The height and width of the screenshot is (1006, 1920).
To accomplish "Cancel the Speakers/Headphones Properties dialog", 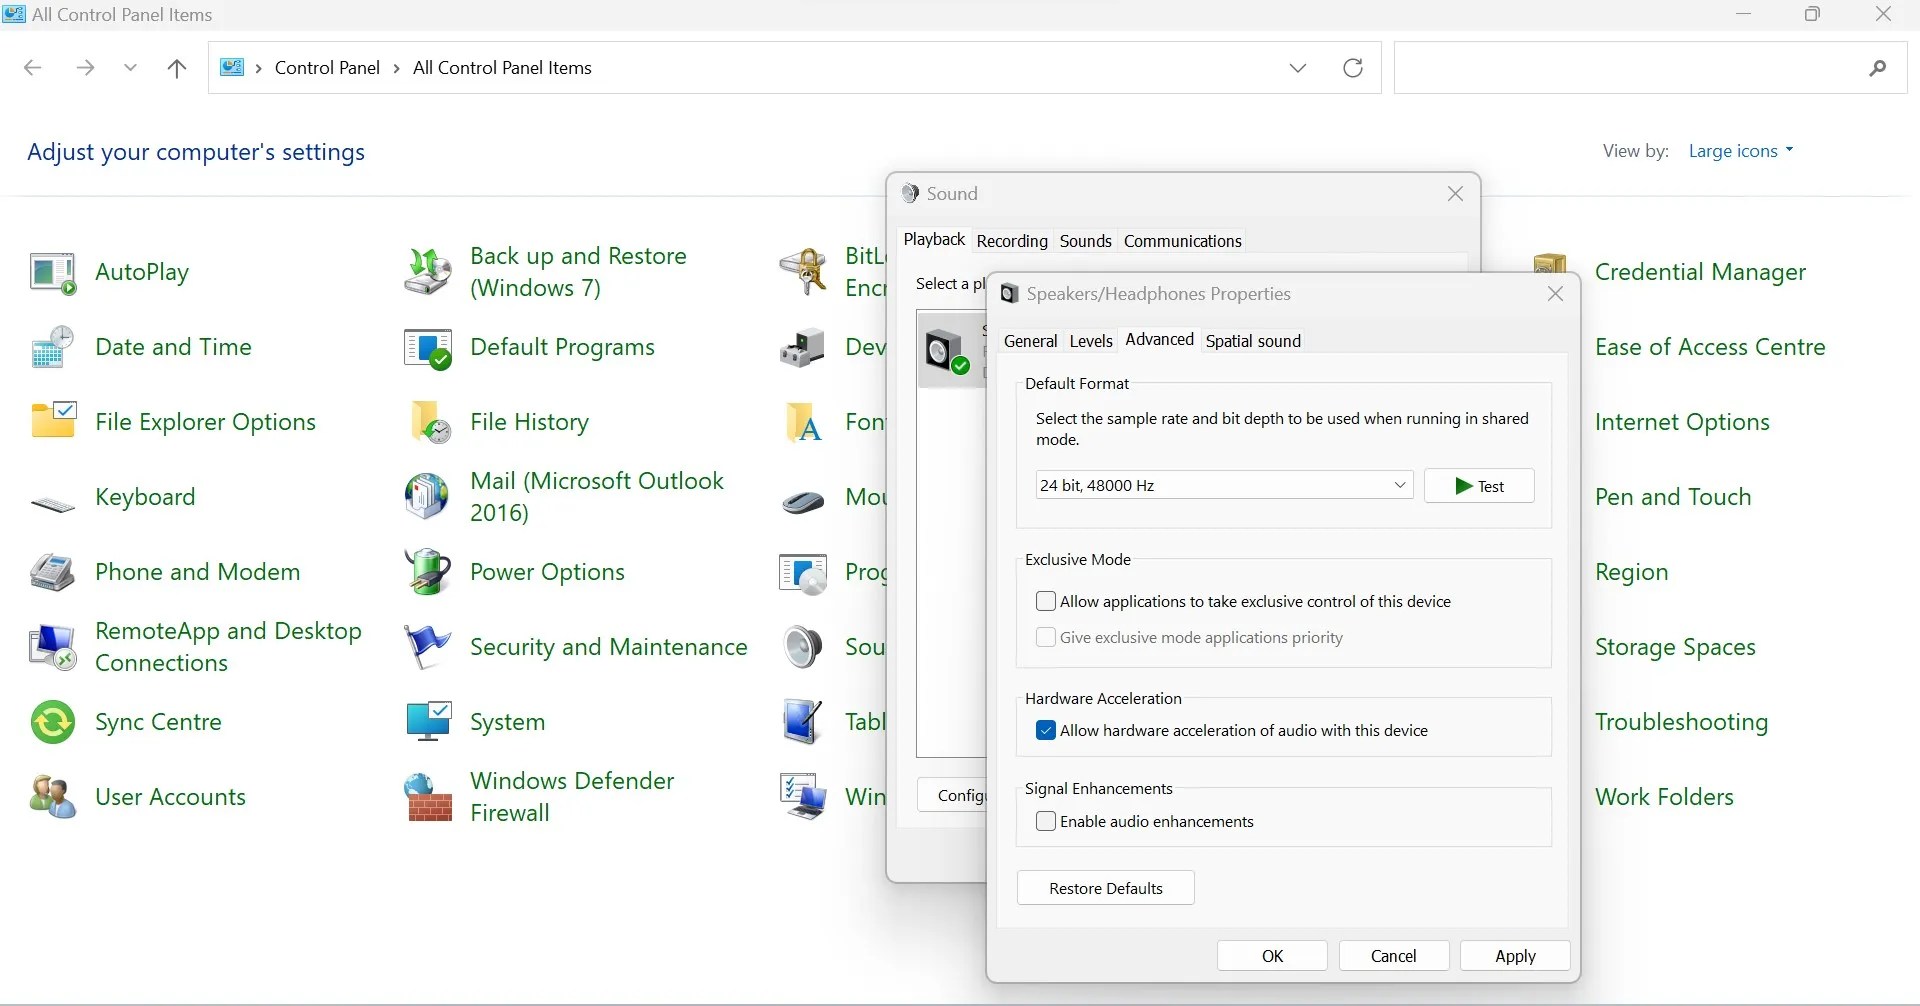I will click(x=1394, y=956).
